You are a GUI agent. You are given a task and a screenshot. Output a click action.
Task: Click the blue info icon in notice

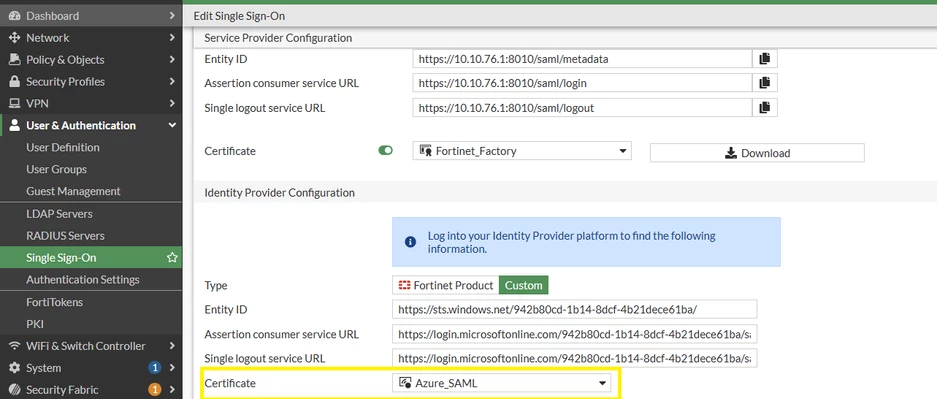[x=410, y=242]
